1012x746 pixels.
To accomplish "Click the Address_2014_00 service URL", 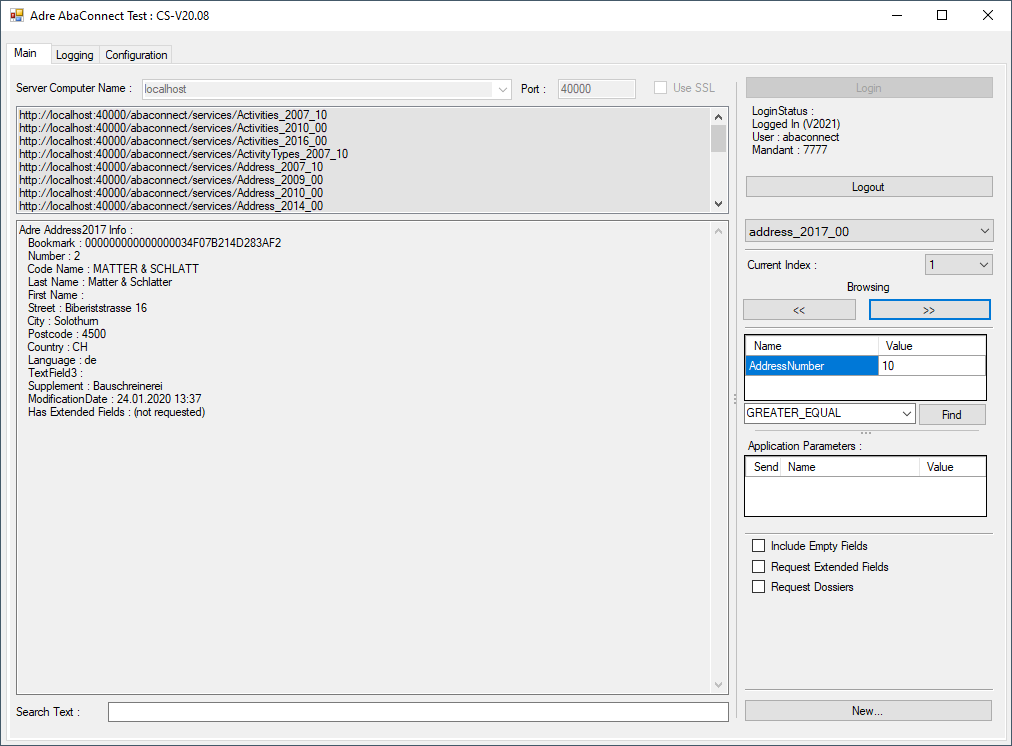I will (171, 206).
